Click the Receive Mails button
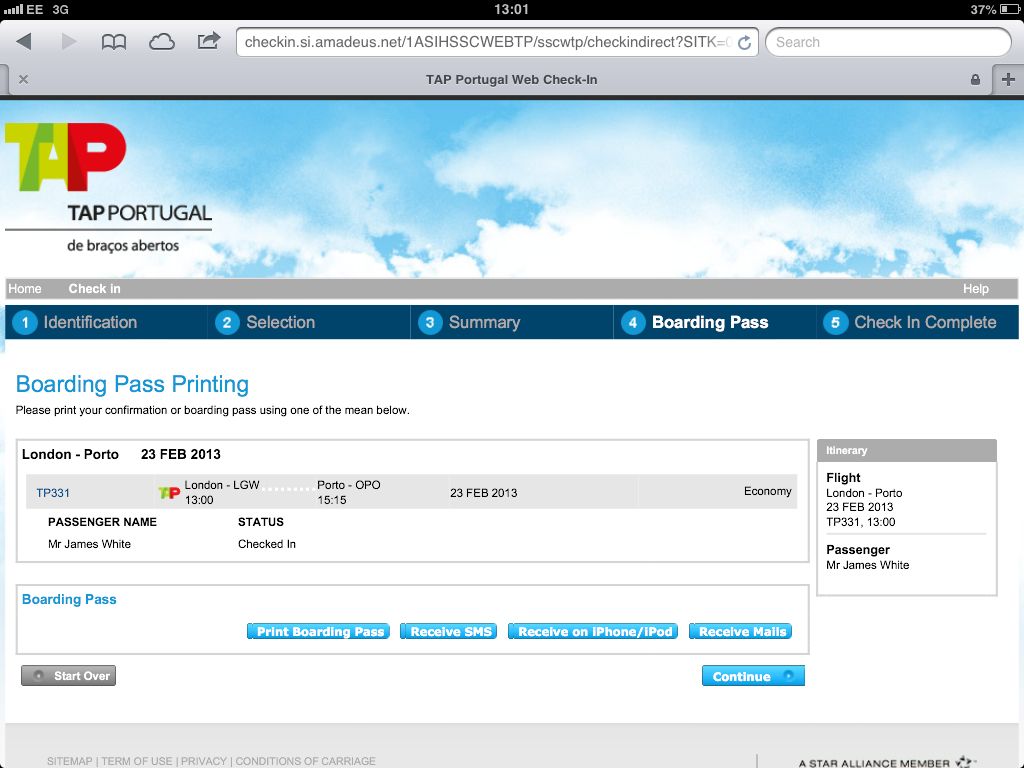 [x=742, y=632]
